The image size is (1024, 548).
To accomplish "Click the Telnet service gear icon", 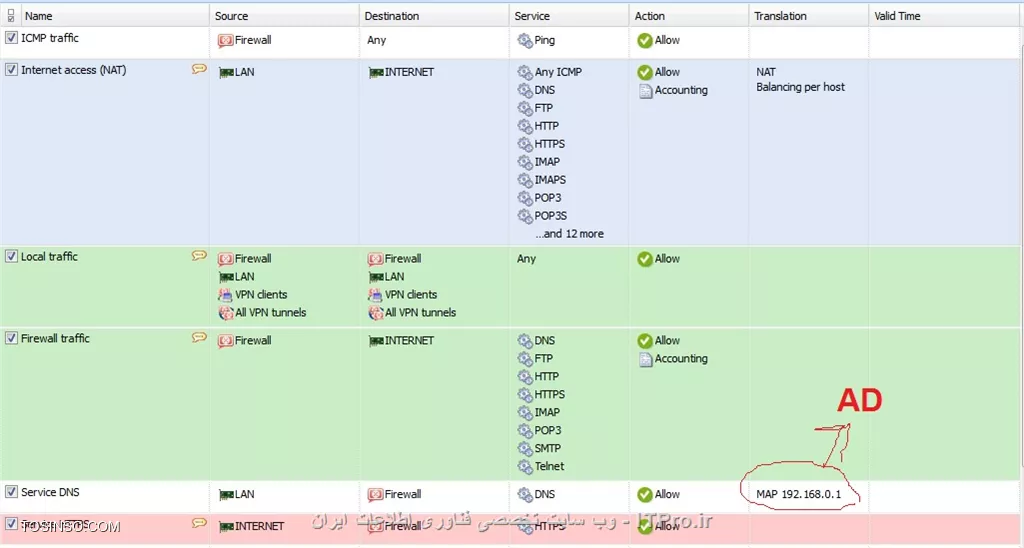I will pos(525,466).
